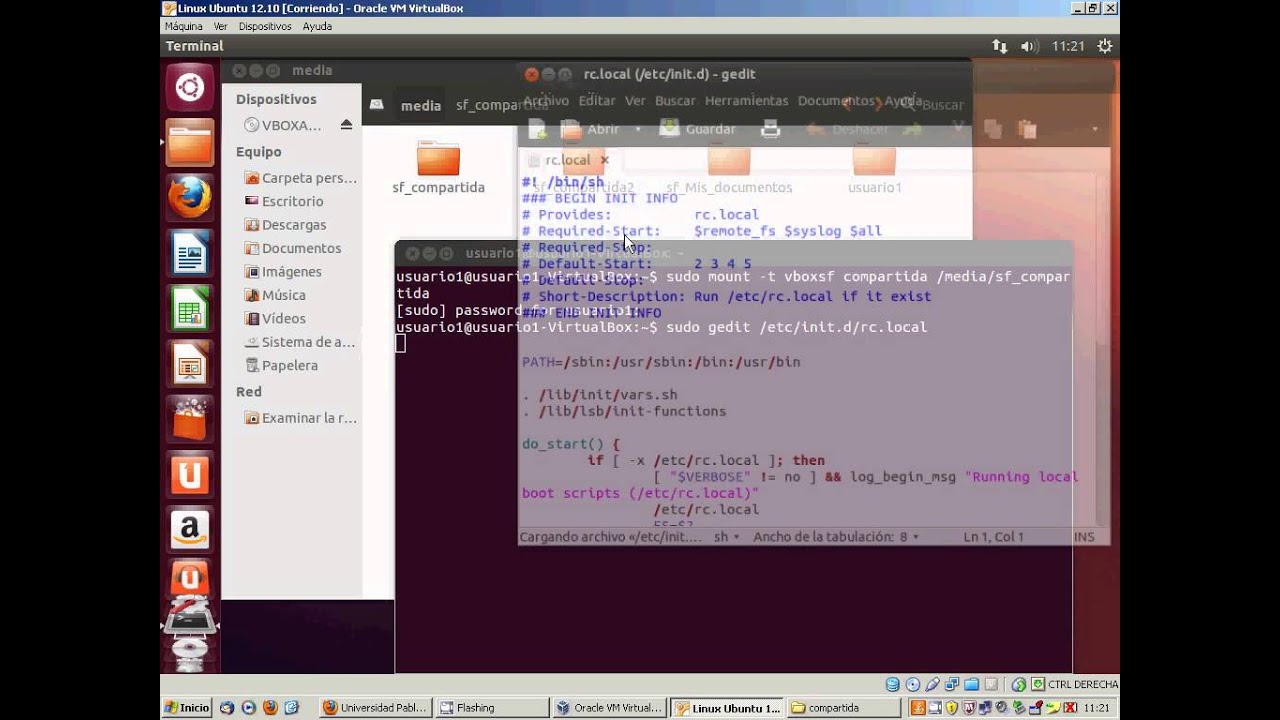This screenshot has height=720, width=1280.
Task: Click Windows Inicio start button
Action: tap(187, 708)
